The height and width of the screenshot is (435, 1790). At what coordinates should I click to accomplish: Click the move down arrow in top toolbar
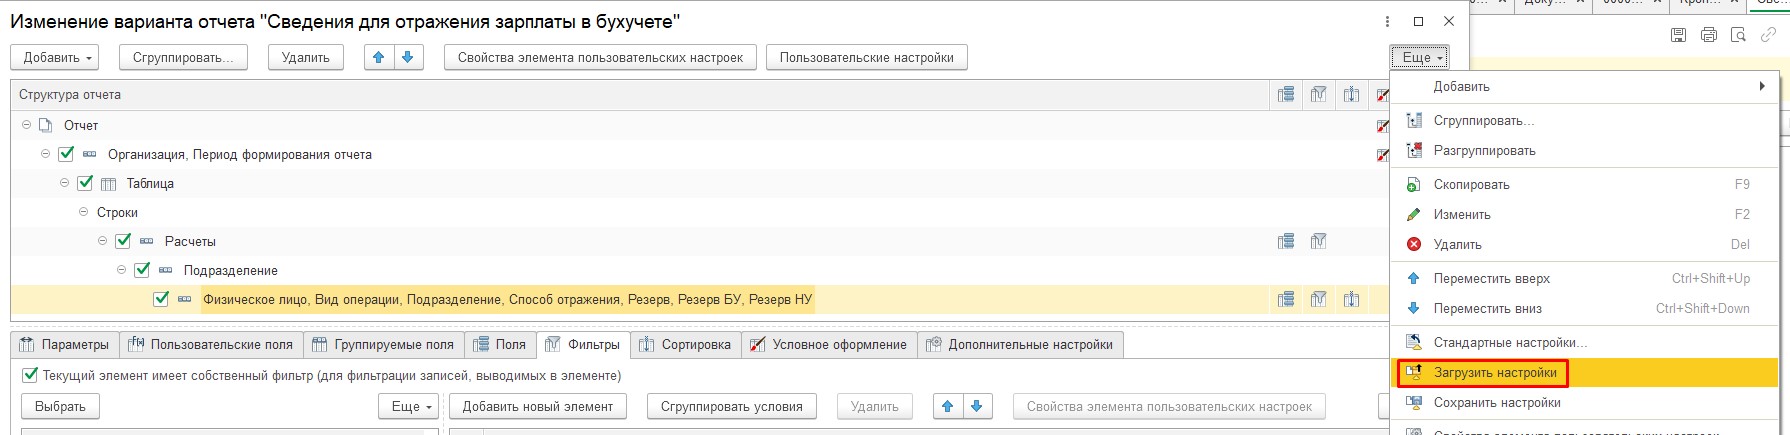tap(407, 58)
